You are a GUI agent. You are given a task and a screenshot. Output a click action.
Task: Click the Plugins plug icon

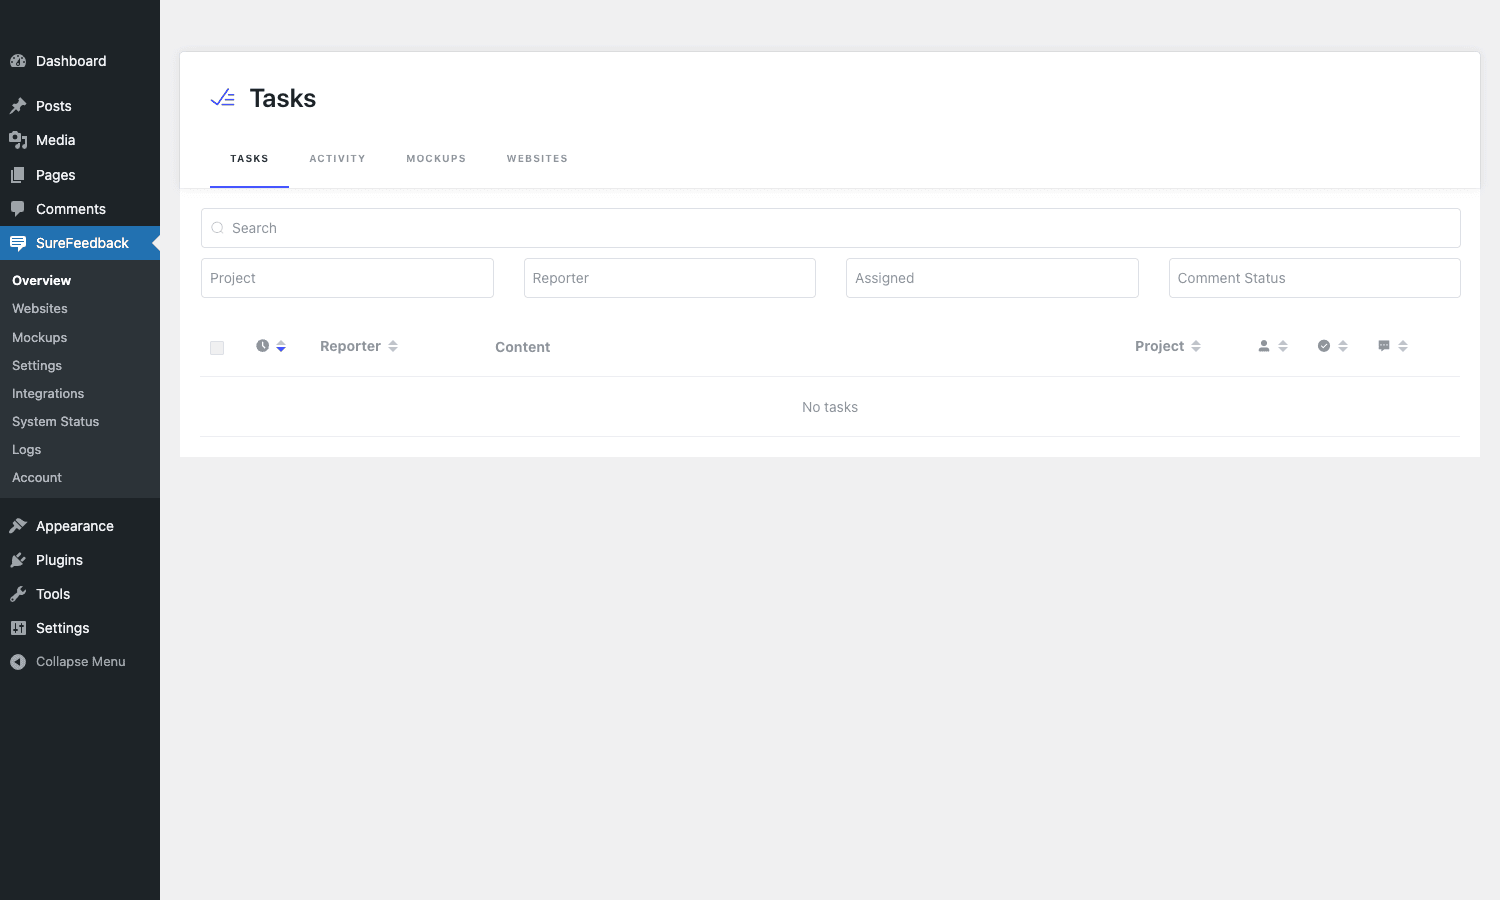(x=18, y=560)
